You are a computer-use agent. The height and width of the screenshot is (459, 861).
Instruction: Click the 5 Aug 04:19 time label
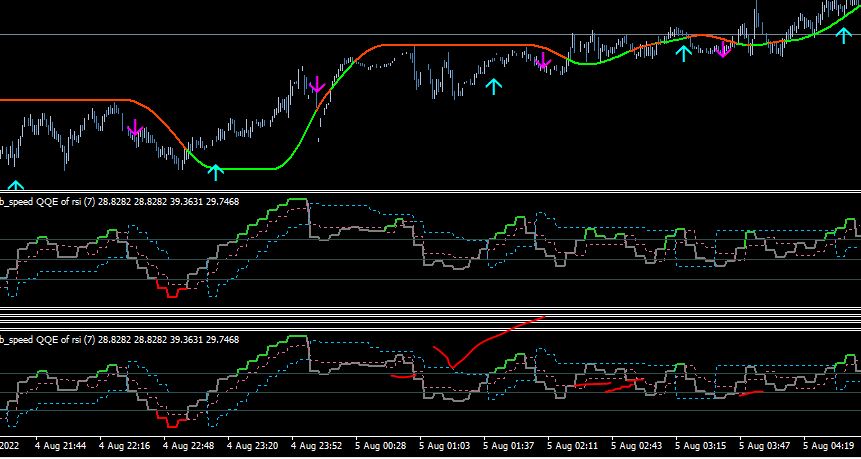830,445
